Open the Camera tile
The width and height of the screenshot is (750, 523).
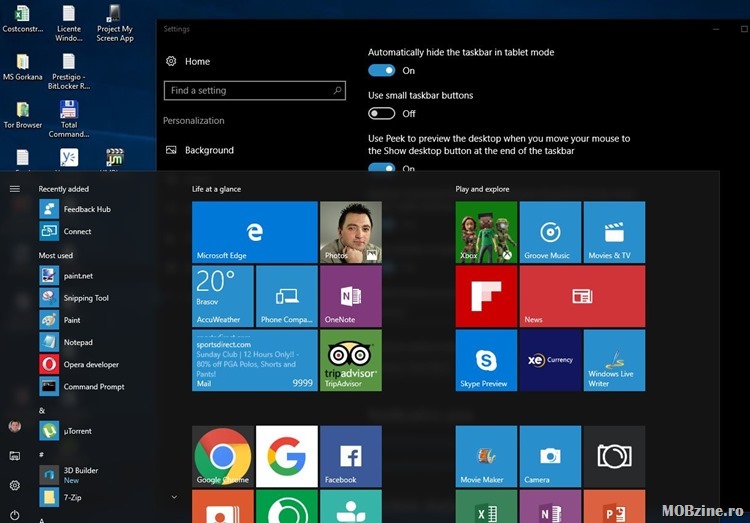coord(550,456)
